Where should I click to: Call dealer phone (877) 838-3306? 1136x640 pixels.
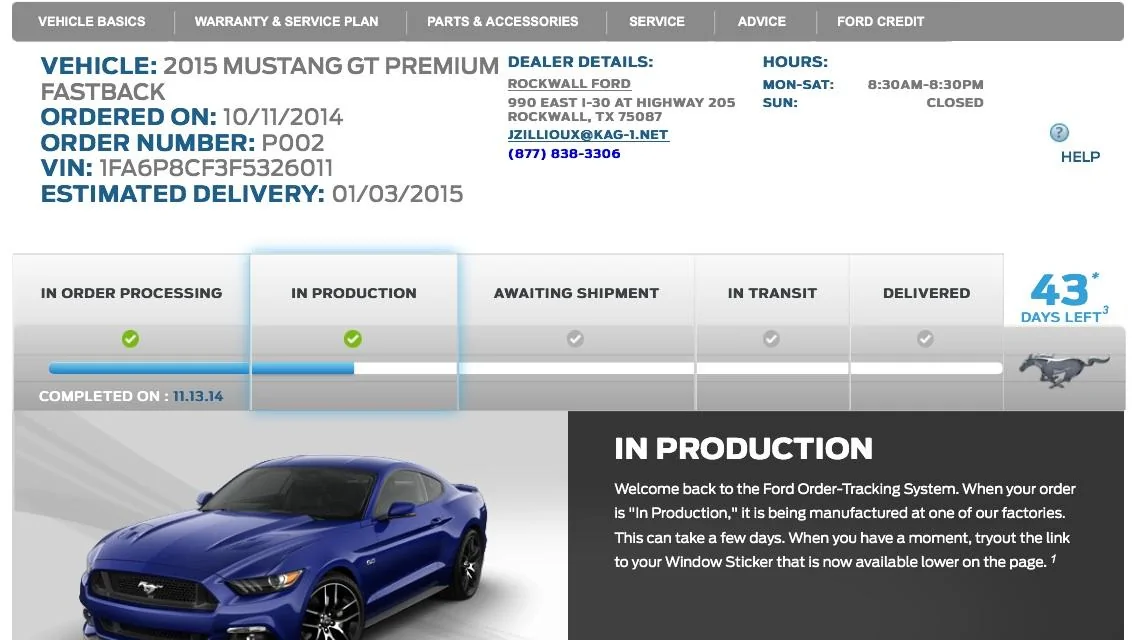tap(564, 154)
